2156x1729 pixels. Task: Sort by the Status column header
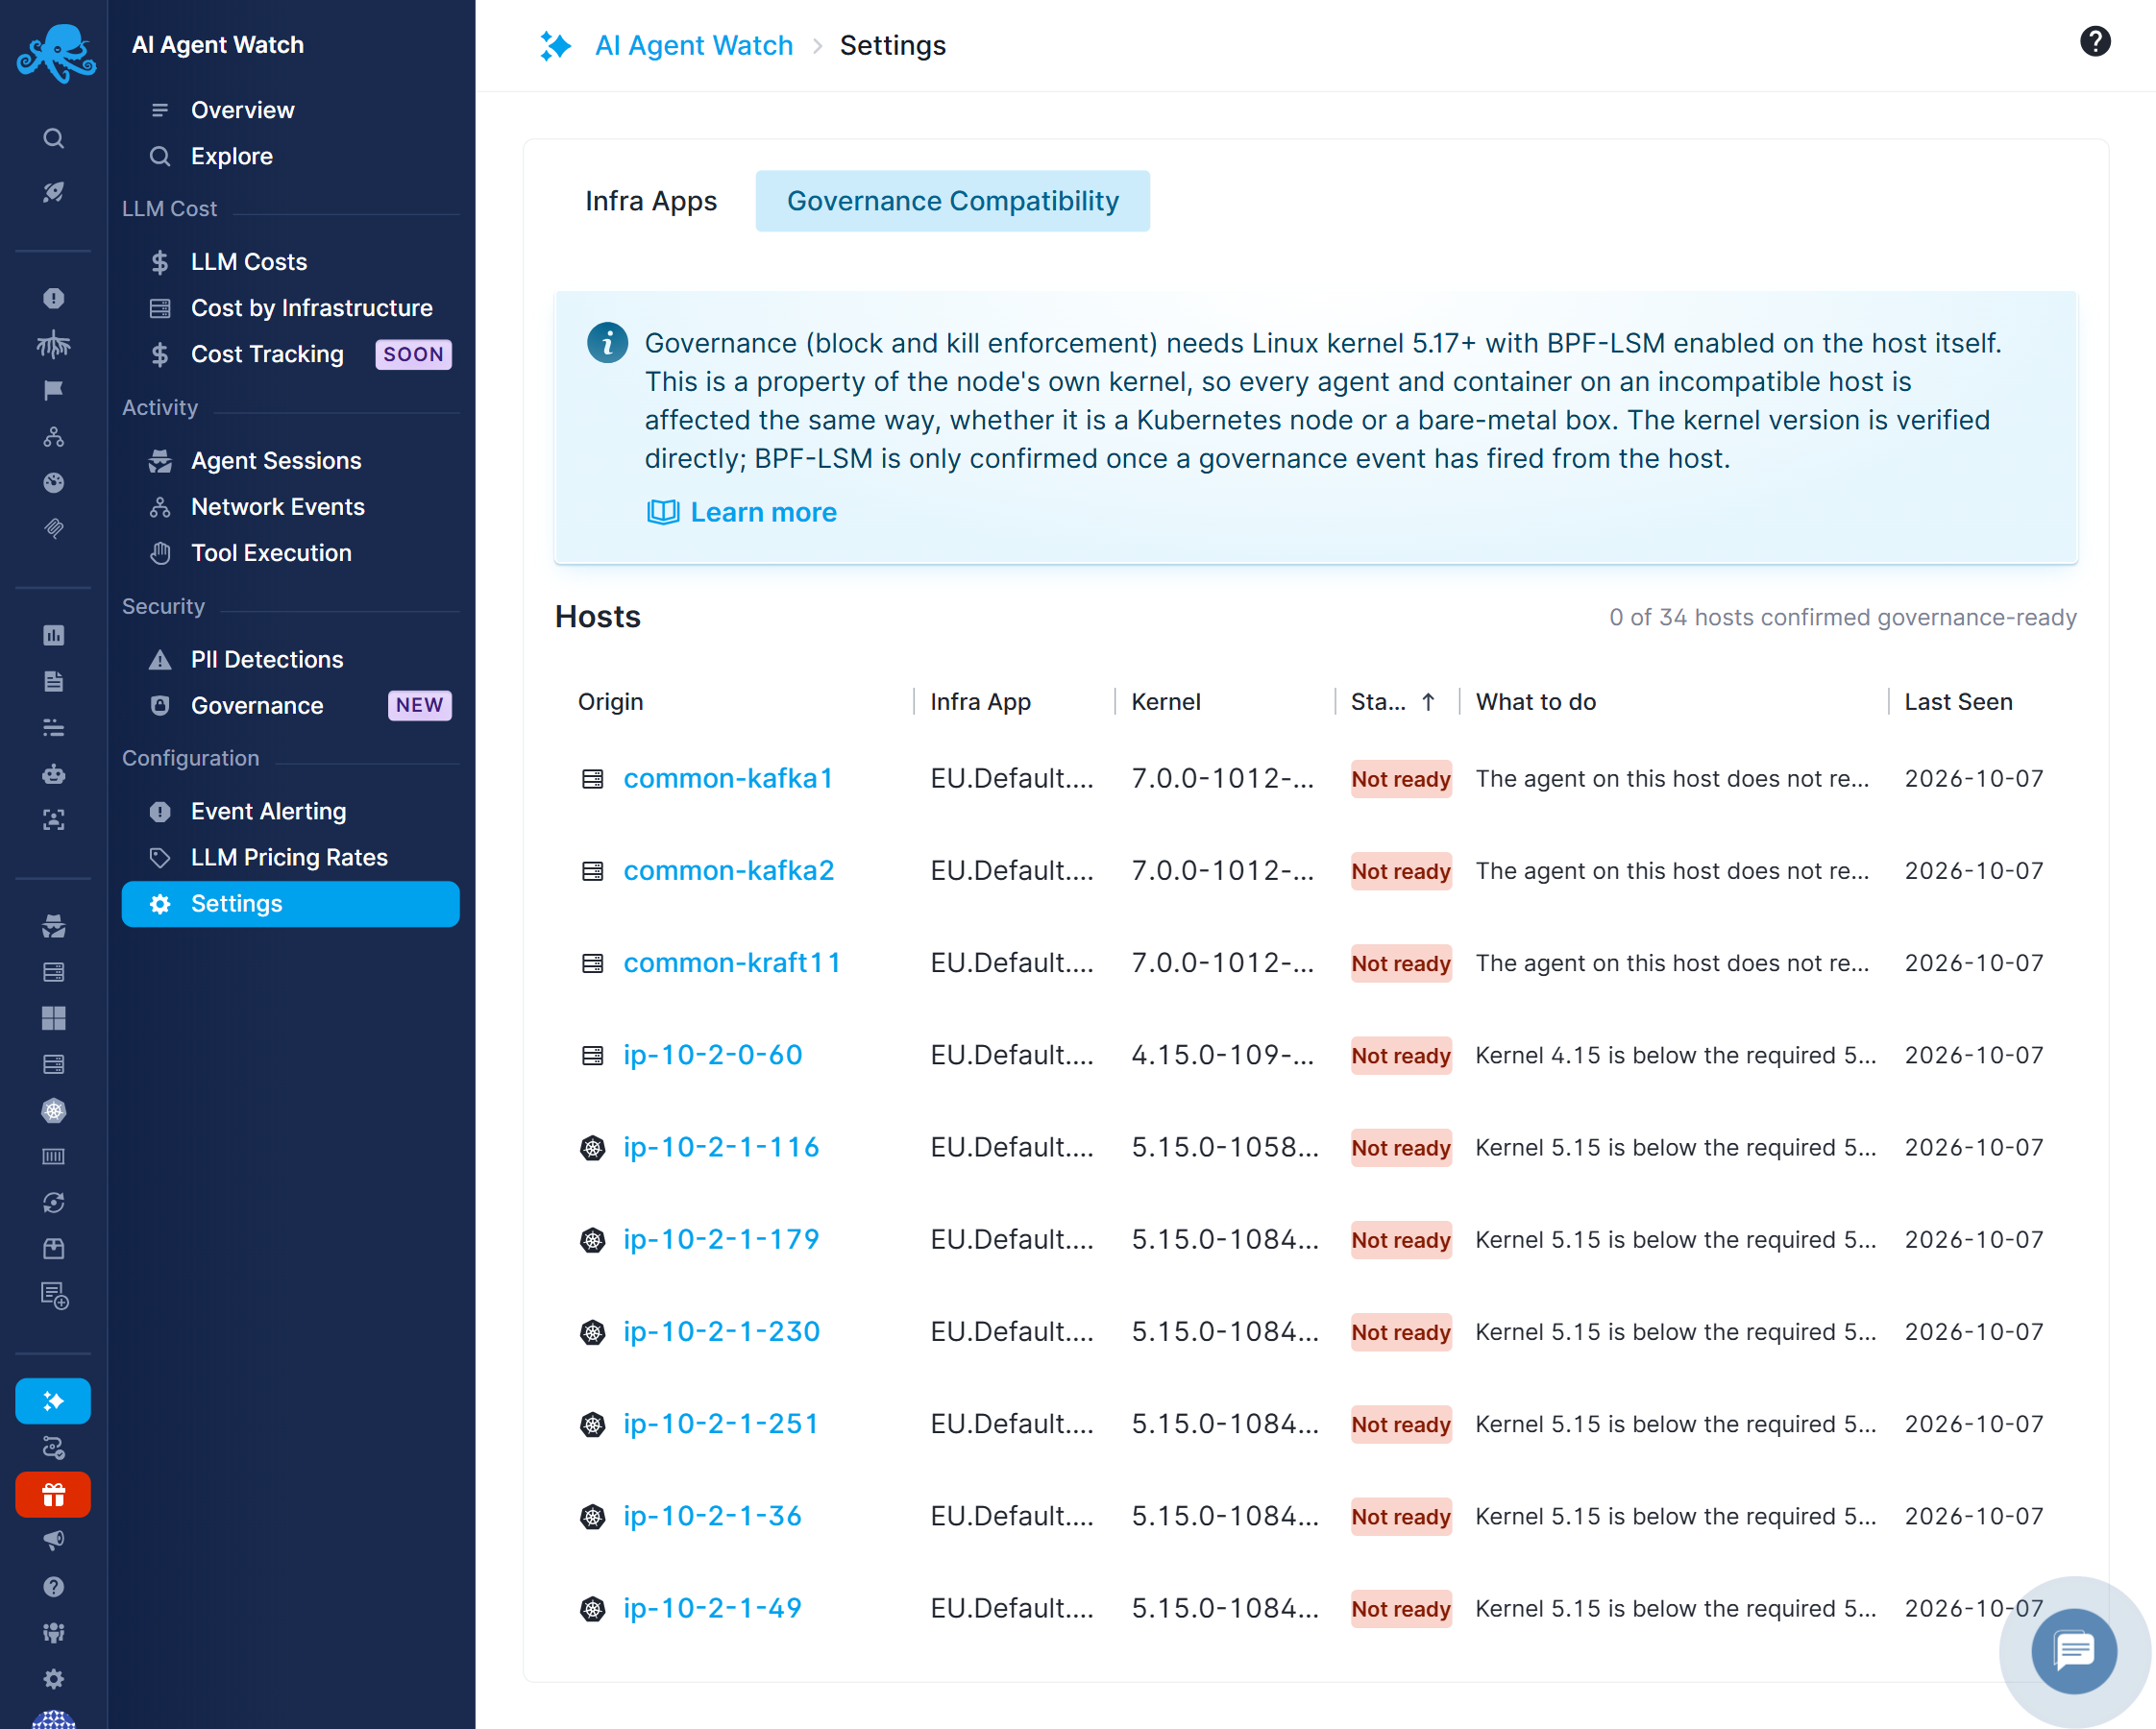click(1393, 702)
